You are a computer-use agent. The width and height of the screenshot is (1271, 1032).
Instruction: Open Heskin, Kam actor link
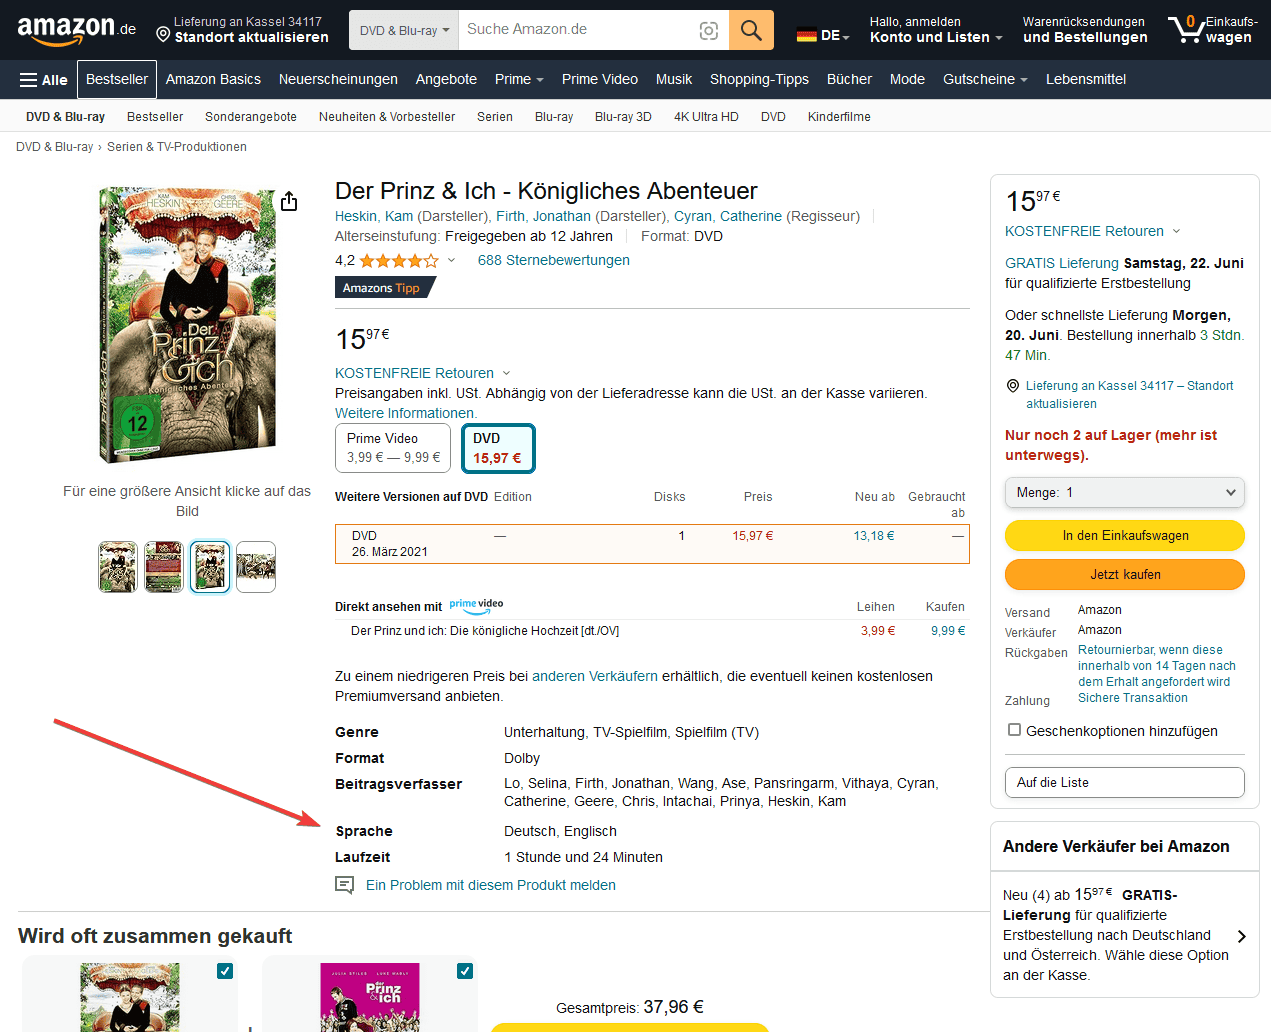coord(374,216)
